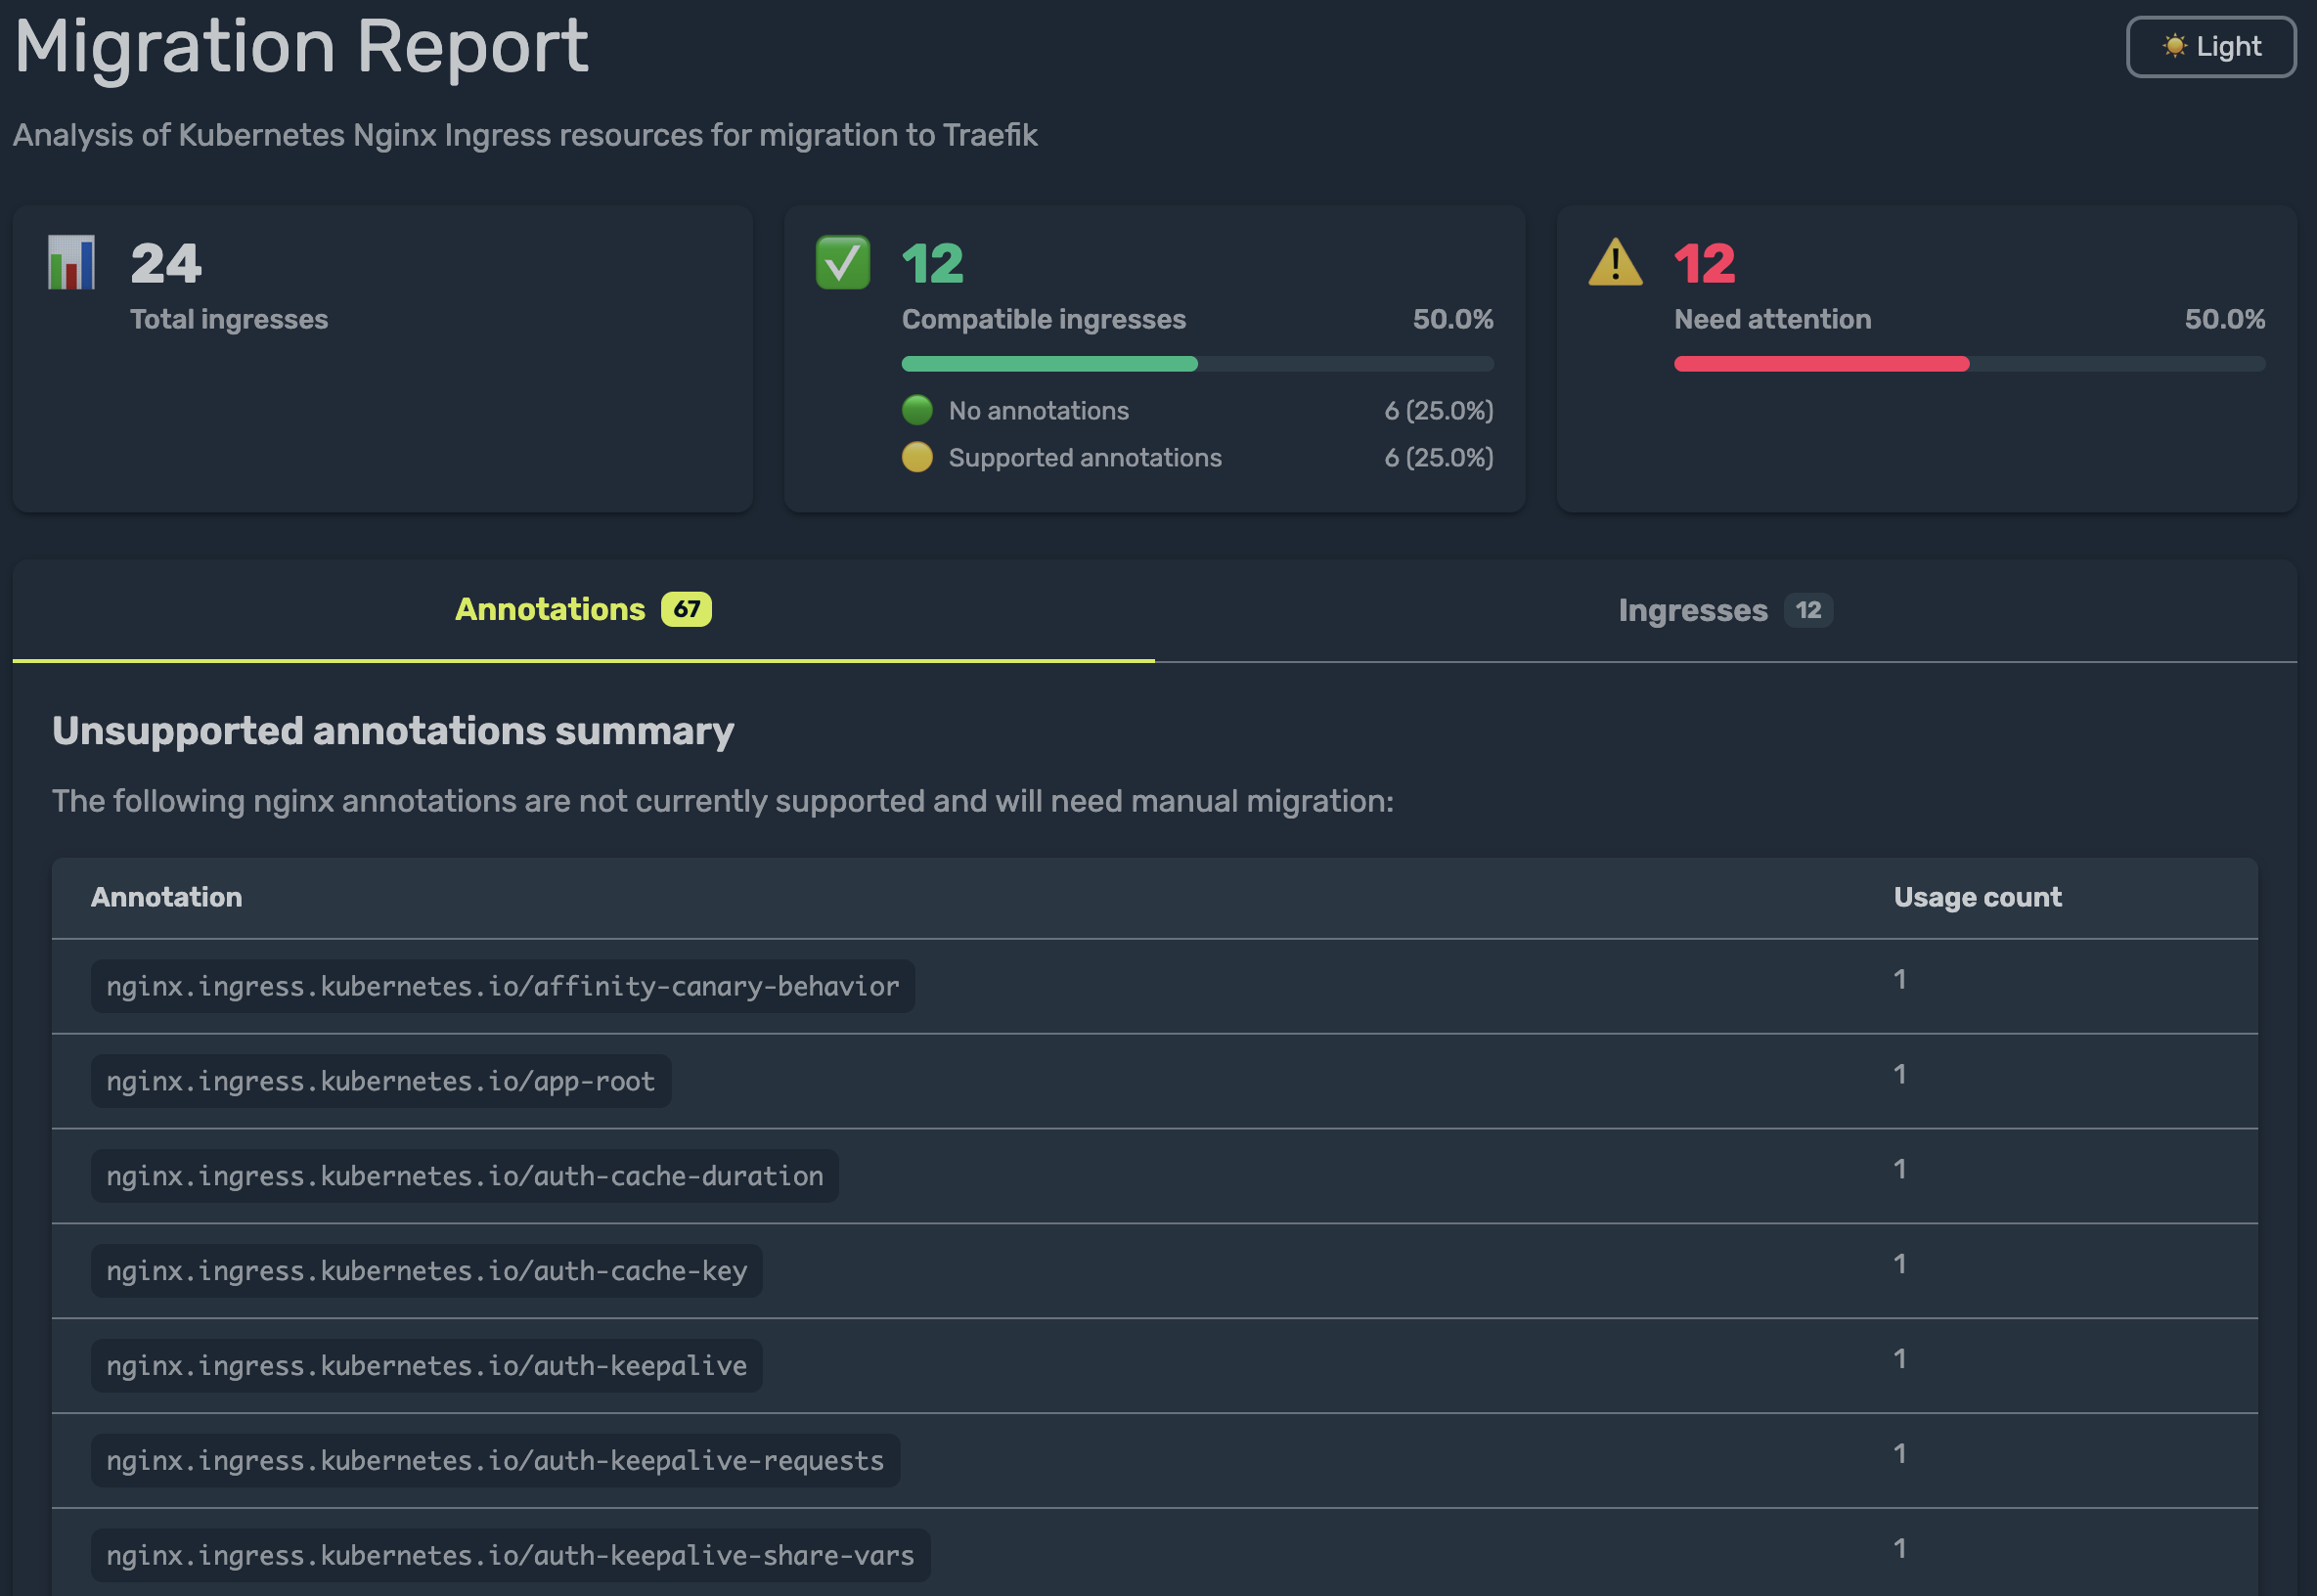Click the Annotation column header

(x=166, y=897)
